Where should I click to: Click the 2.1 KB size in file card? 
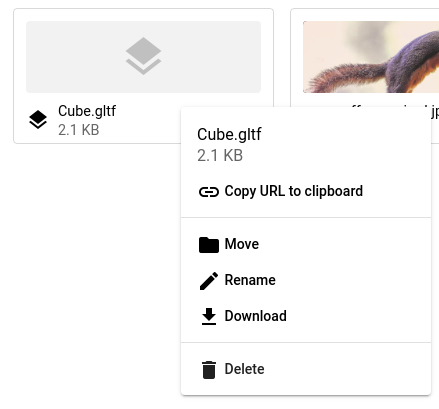pyautogui.click(x=79, y=130)
